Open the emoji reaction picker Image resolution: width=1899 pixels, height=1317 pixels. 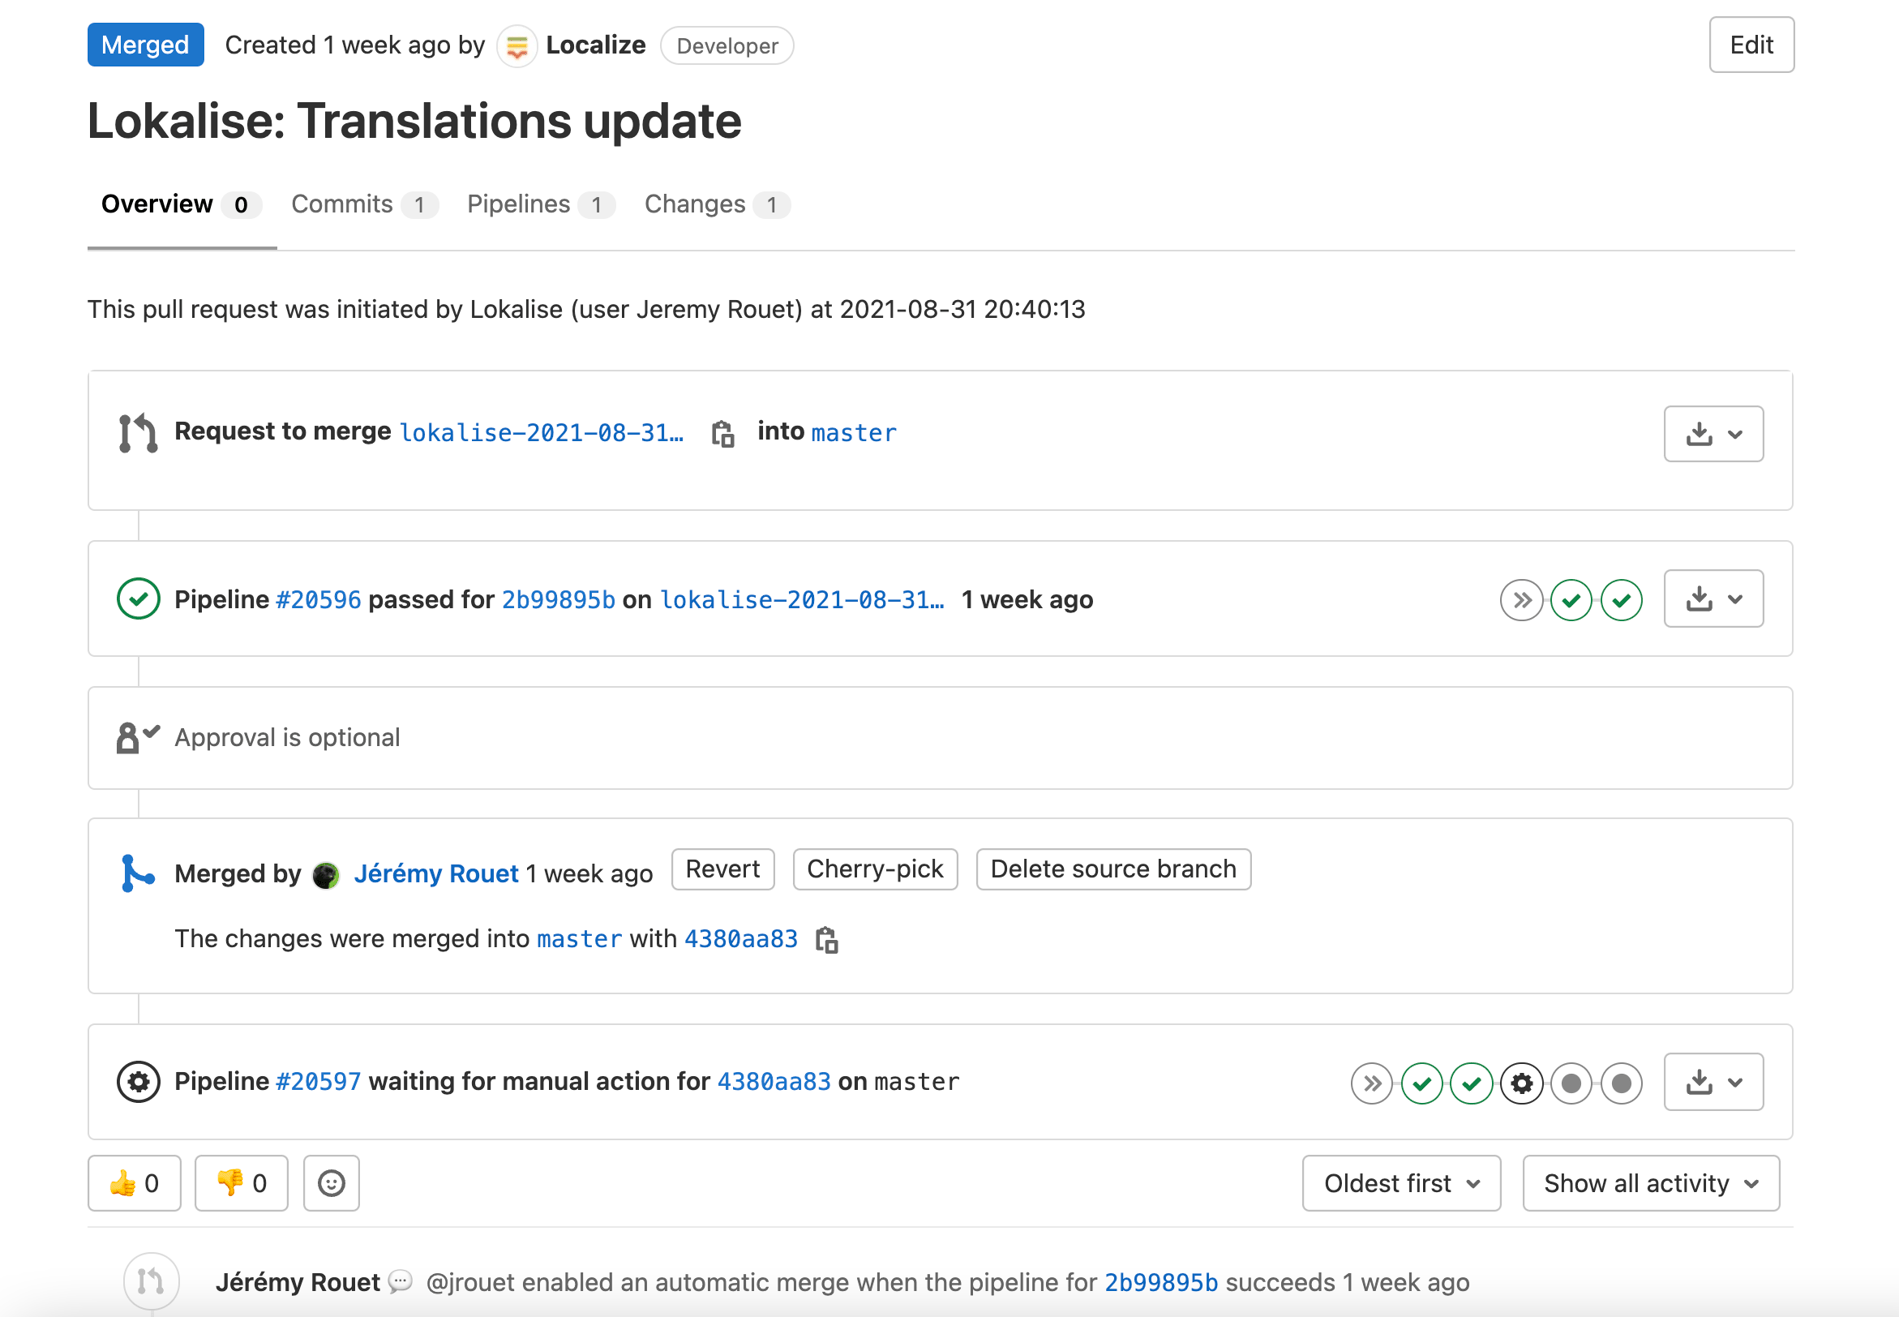tap(331, 1183)
